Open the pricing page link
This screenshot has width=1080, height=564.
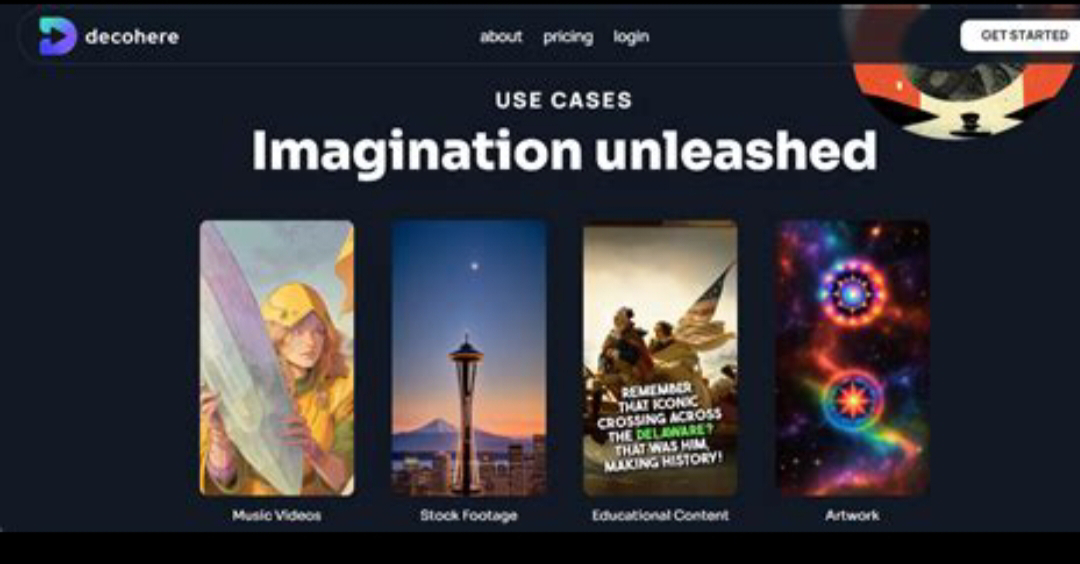point(568,37)
